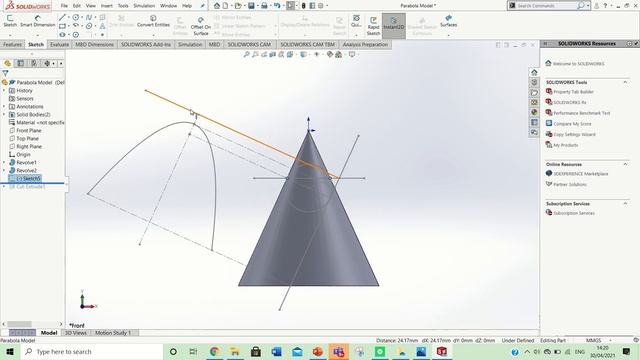Viewport: 640px width, 360px height.
Task: Open Windows Start menu
Action: click(x=10, y=352)
